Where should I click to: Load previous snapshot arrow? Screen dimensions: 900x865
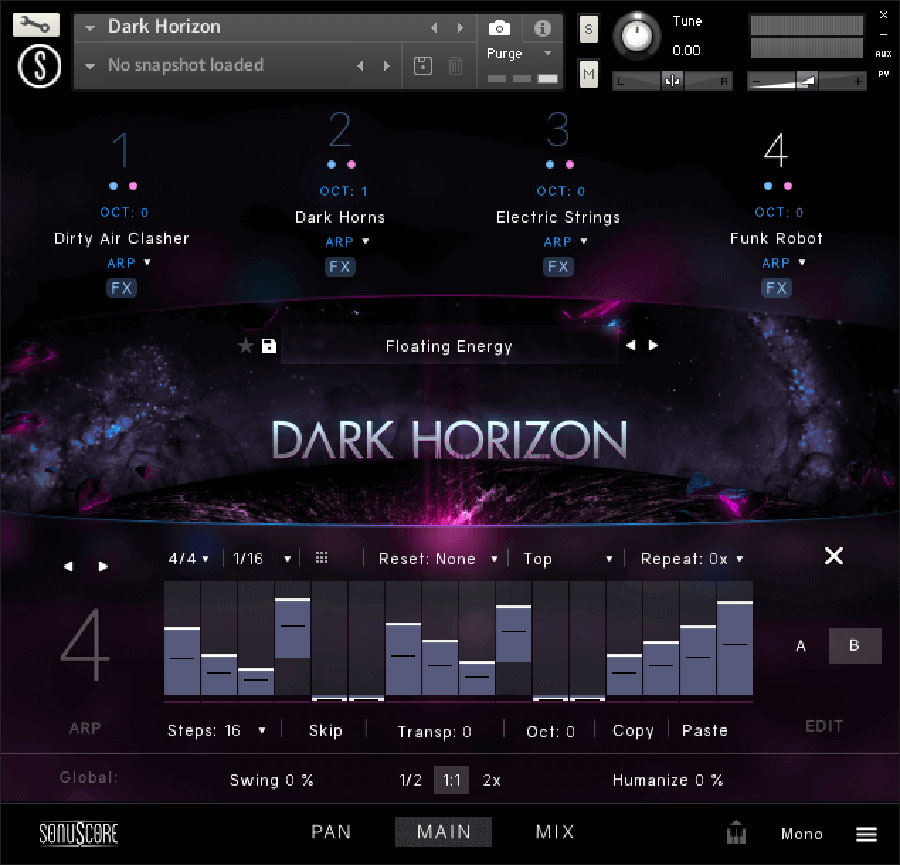360,66
